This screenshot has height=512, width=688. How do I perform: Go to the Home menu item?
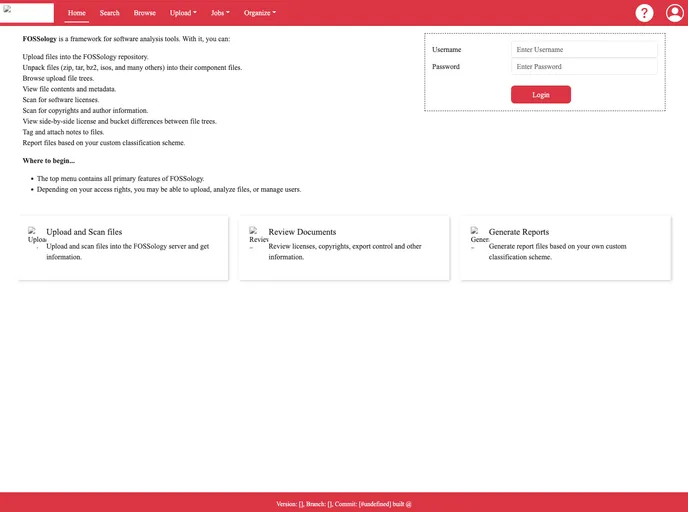coord(77,13)
